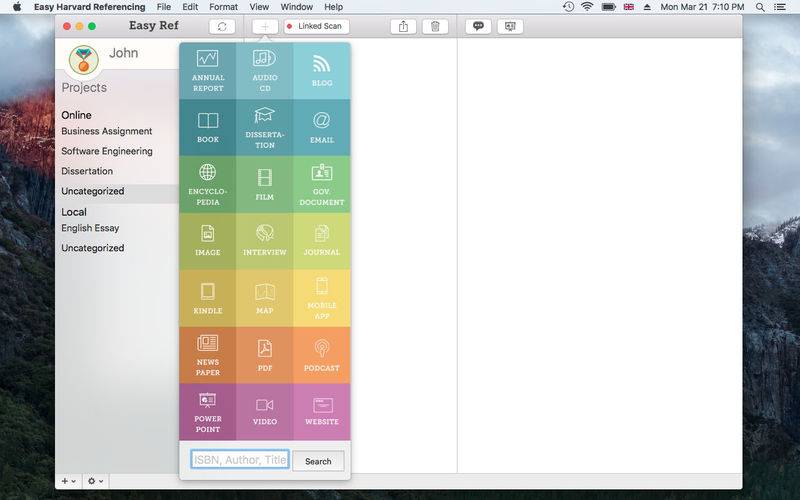This screenshot has width=800, height=500.
Task: Choose the Email reference type
Action: point(321,128)
